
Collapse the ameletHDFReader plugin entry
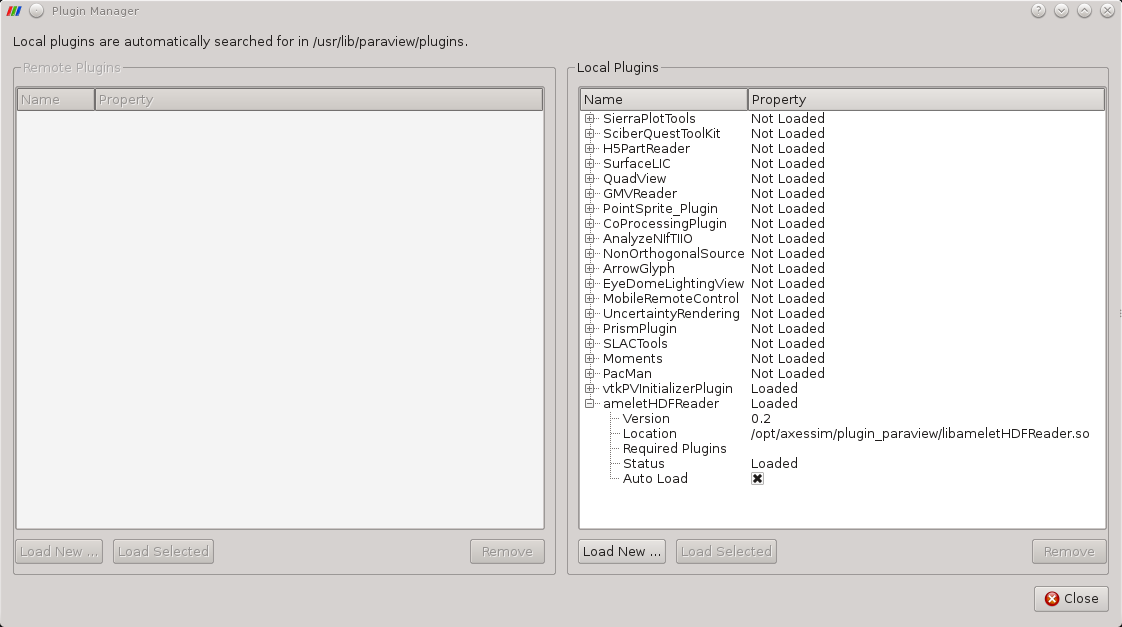[x=590, y=403]
